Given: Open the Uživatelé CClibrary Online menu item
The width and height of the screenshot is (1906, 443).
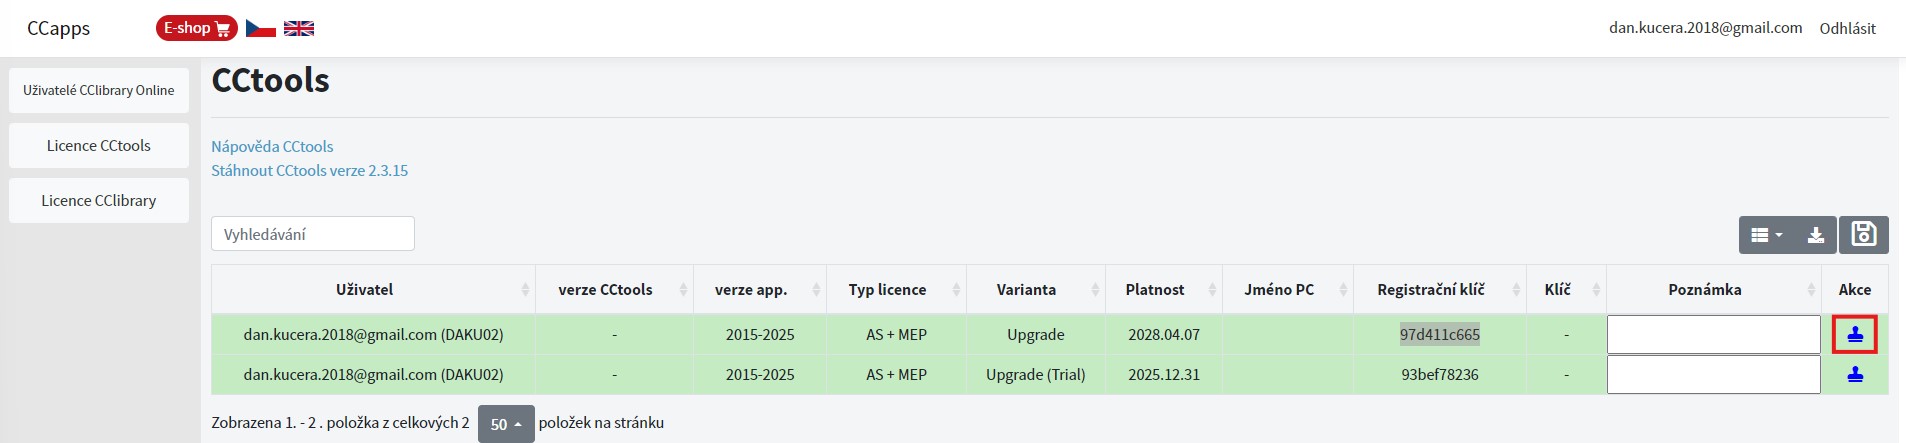Looking at the screenshot, I should pos(99,90).
